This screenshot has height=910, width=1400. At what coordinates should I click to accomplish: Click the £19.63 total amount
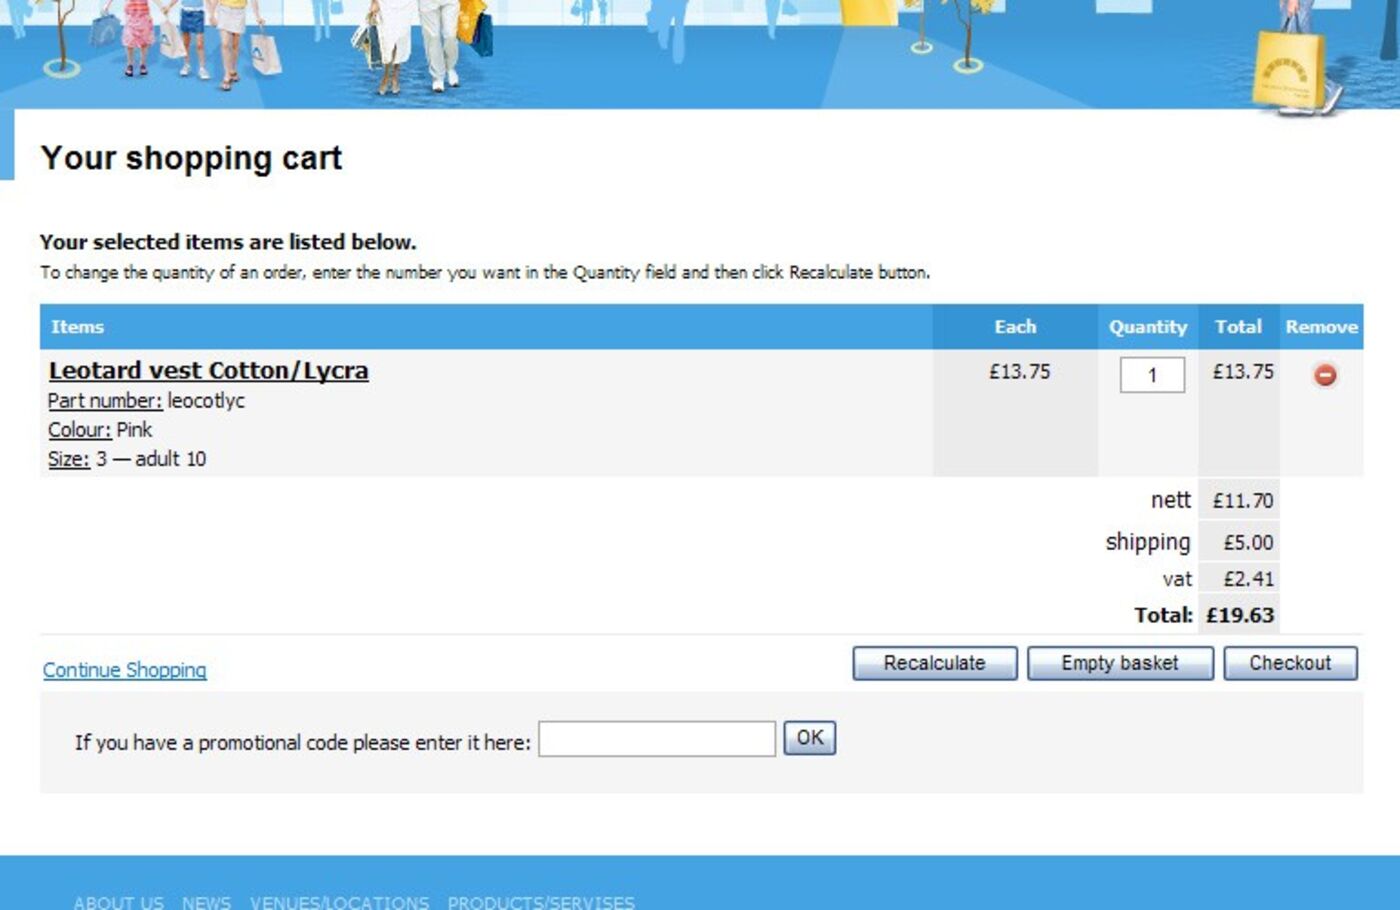[x=1239, y=616]
